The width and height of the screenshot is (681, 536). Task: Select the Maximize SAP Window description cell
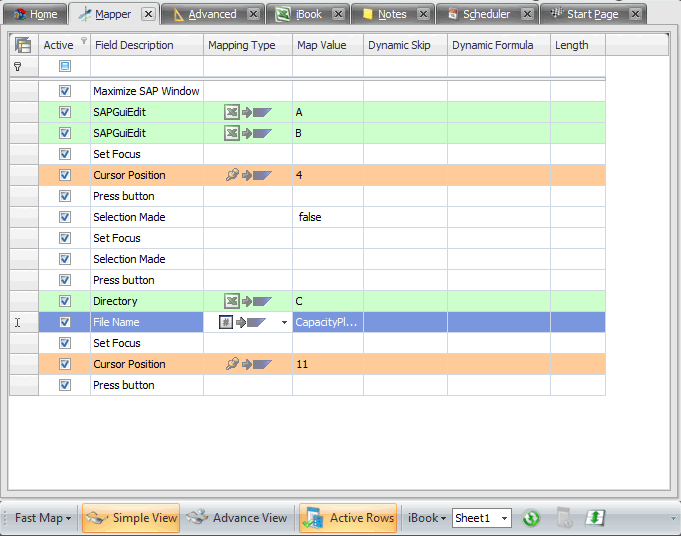pyautogui.click(x=147, y=91)
